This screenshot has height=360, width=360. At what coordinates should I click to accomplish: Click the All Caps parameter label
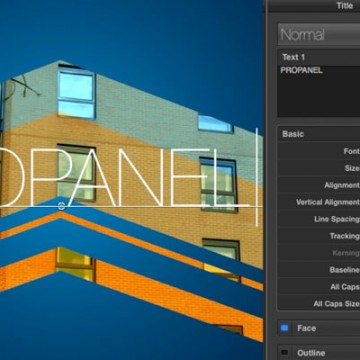click(x=345, y=287)
